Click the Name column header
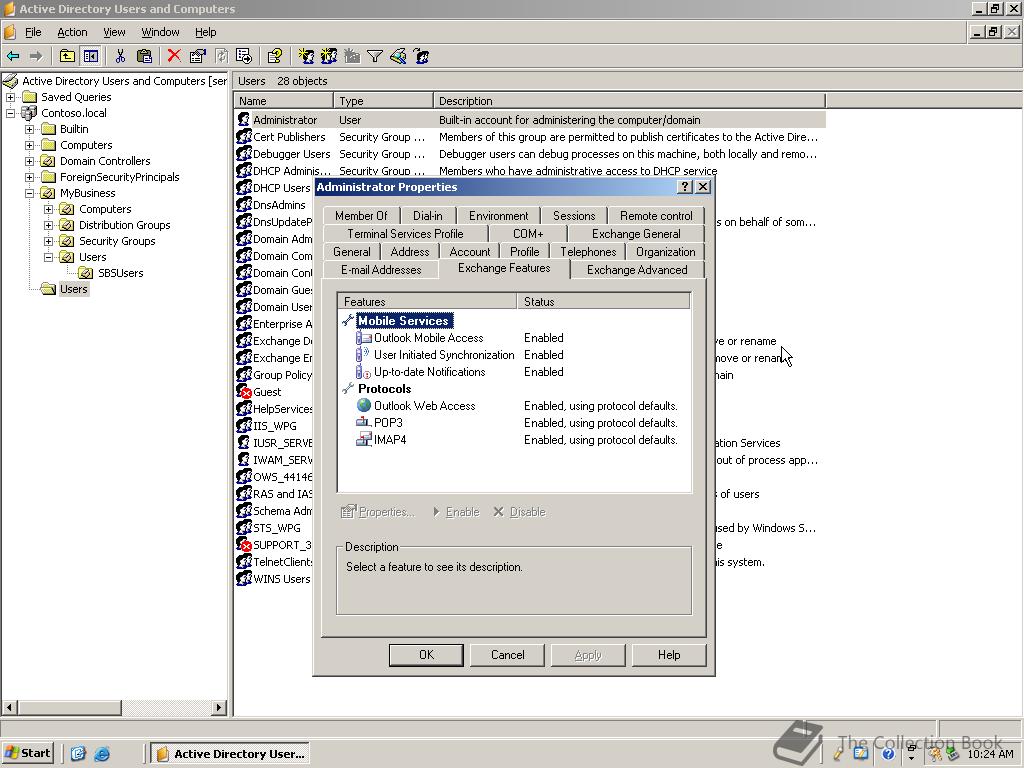Screen dimensions: 1024x768 click(x=284, y=101)
